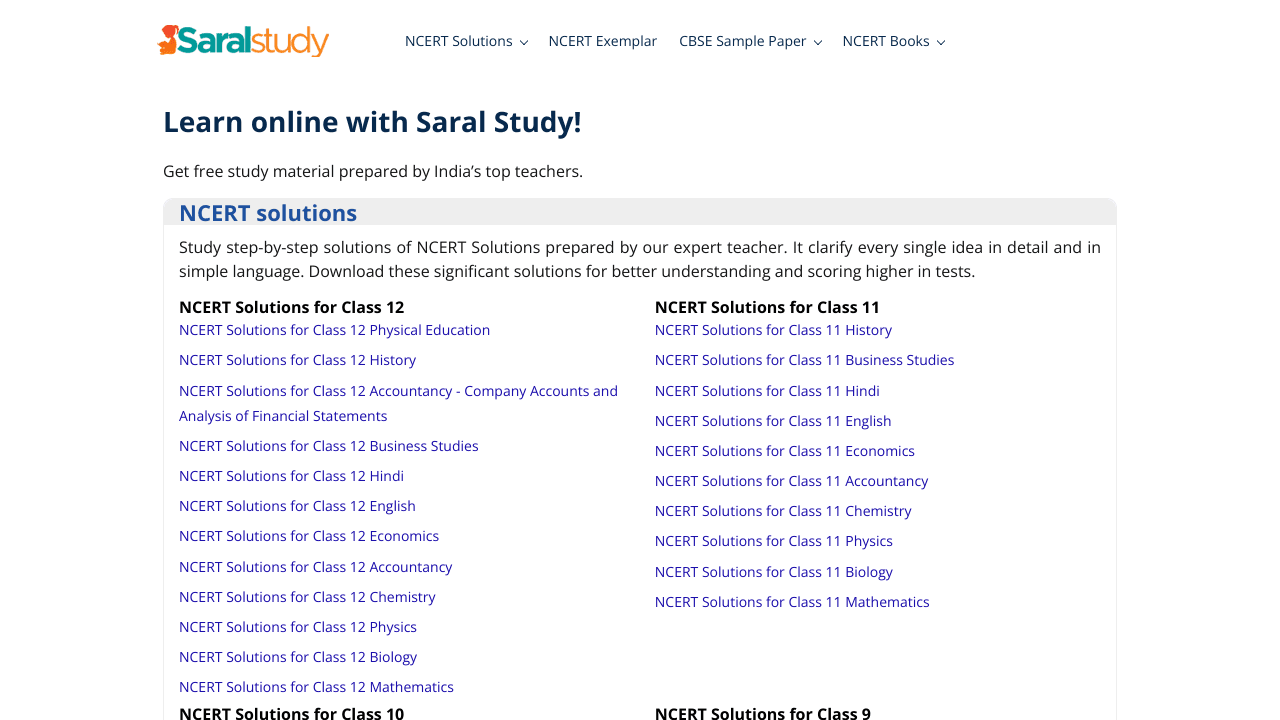Open Class 11 Mathematics solutions link
Viewport: 1280px width, 720px height.
[792, 602]
